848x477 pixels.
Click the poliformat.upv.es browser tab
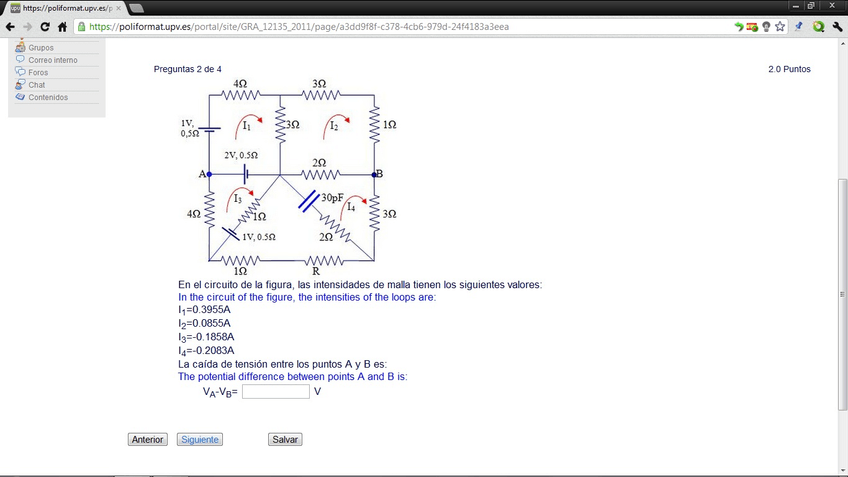pos(65,7)
